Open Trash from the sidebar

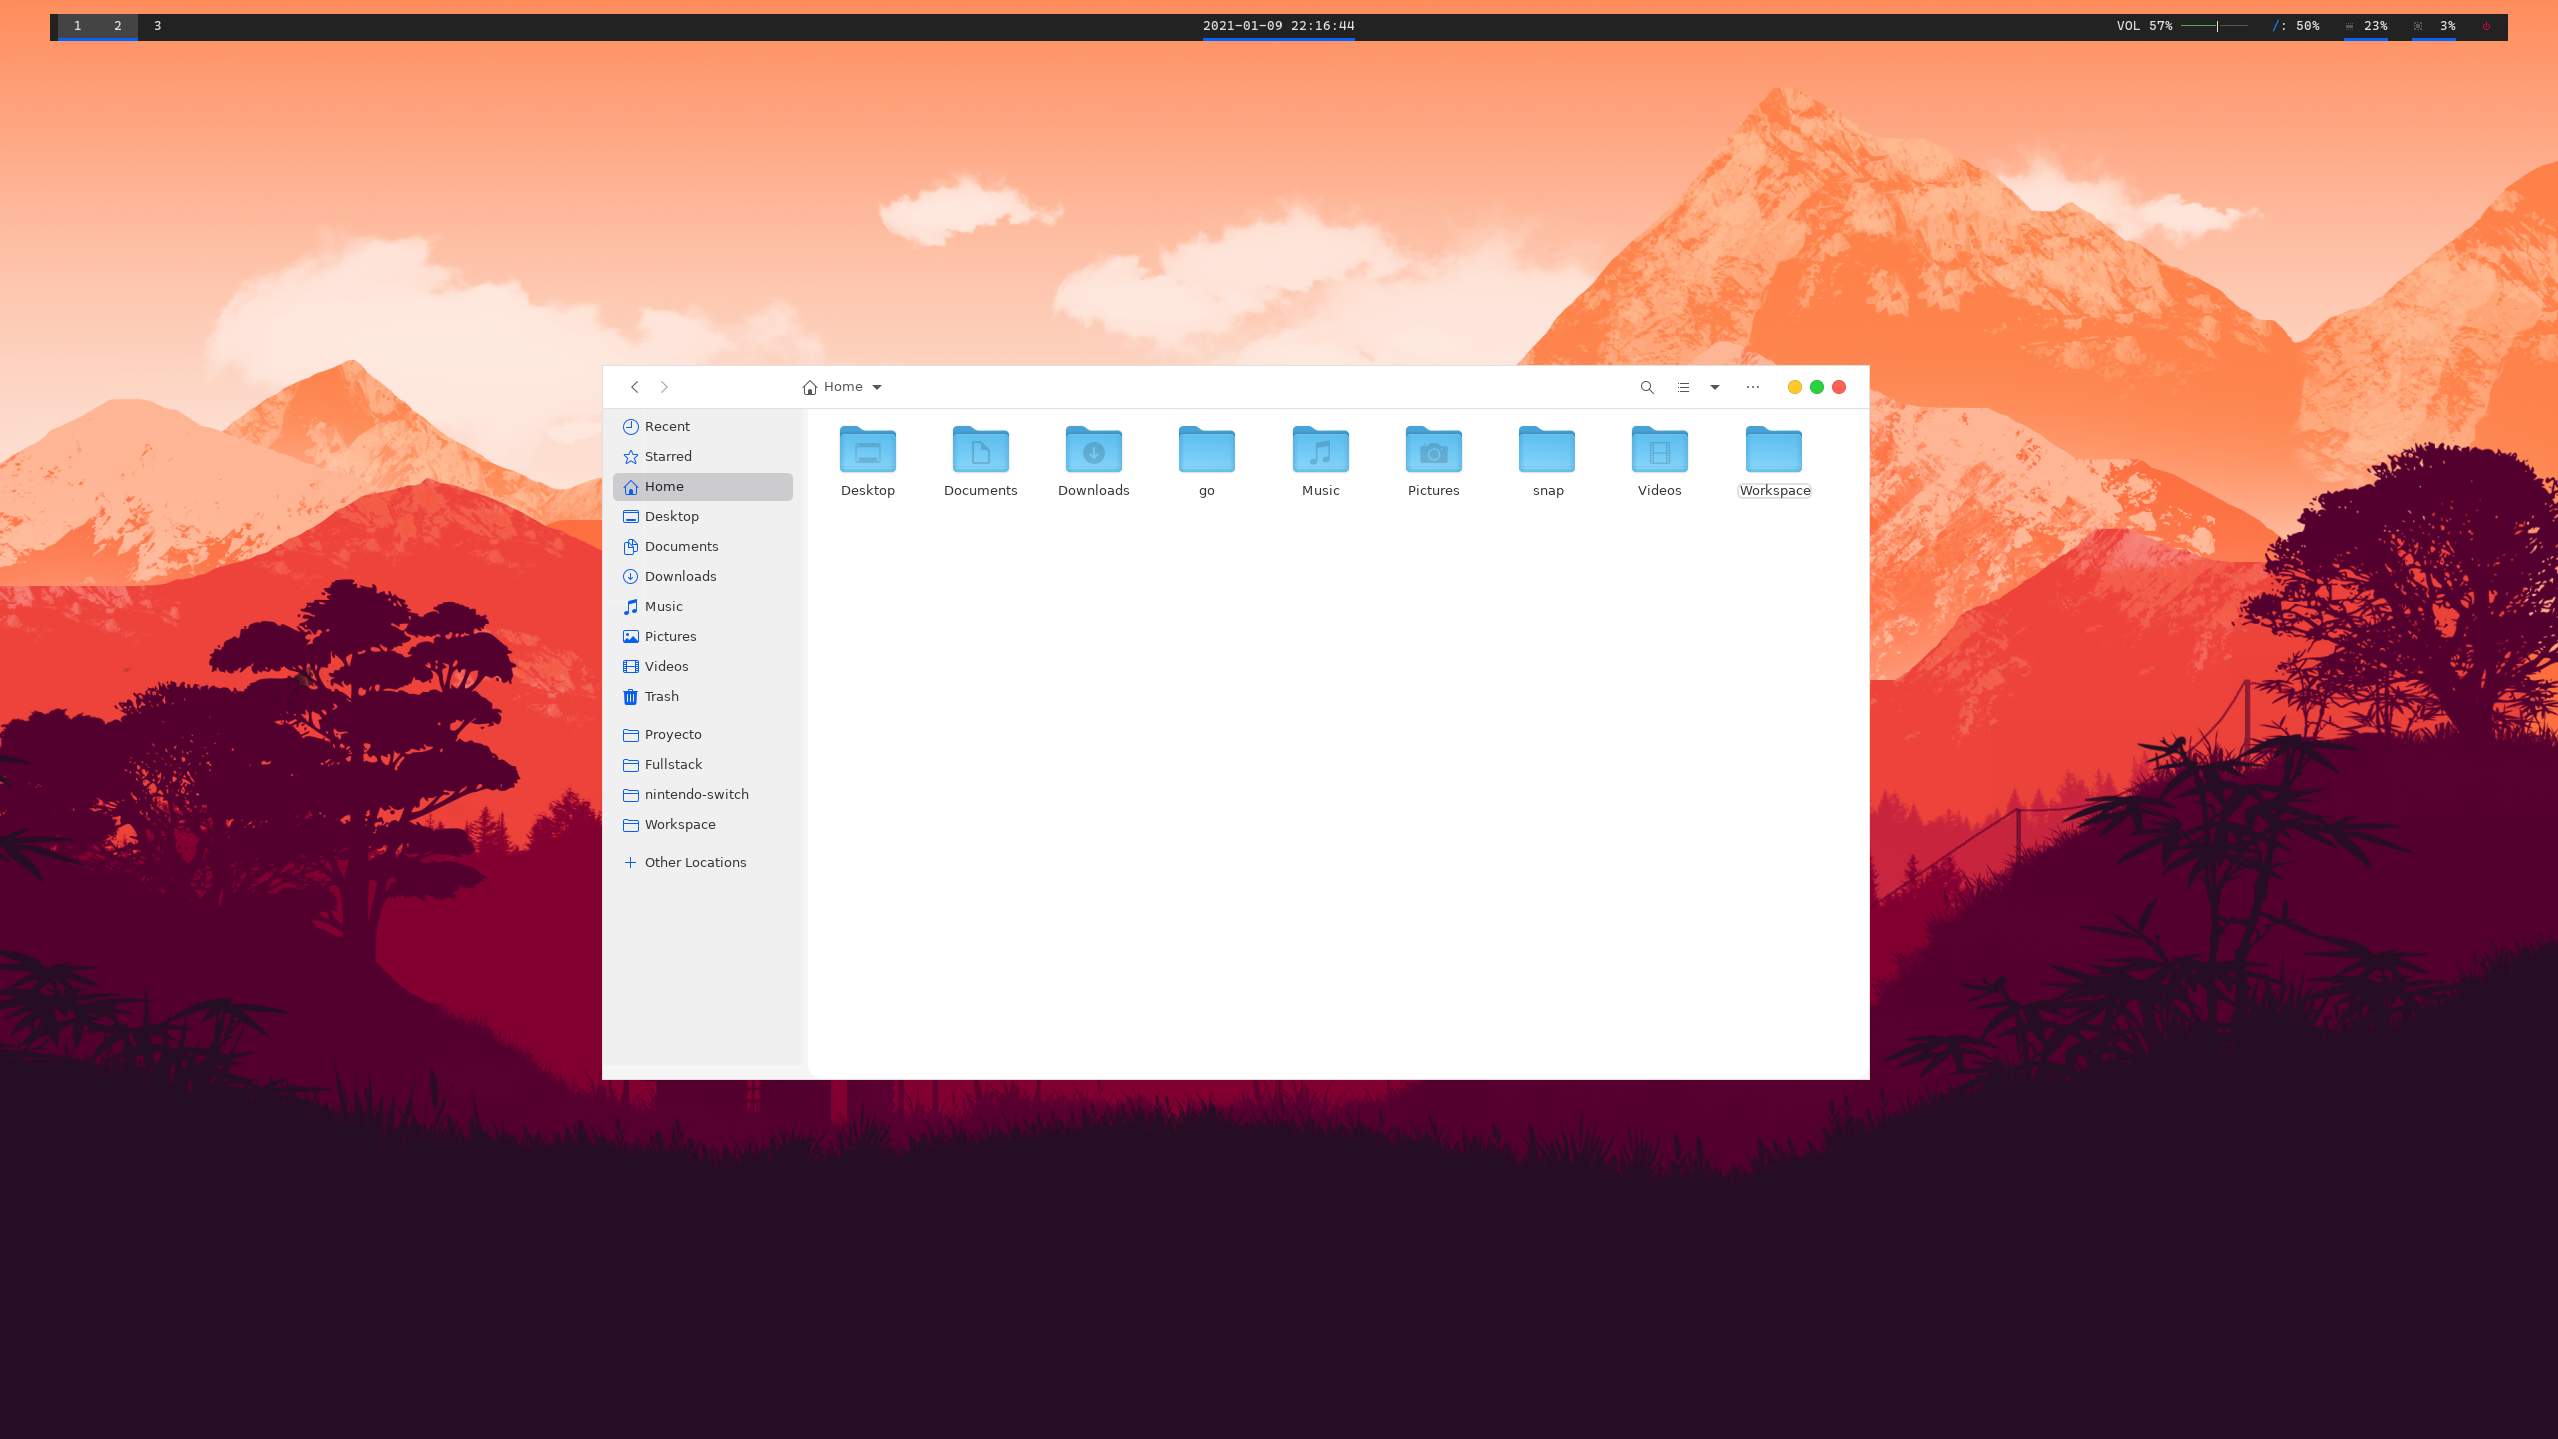point(661,696)
